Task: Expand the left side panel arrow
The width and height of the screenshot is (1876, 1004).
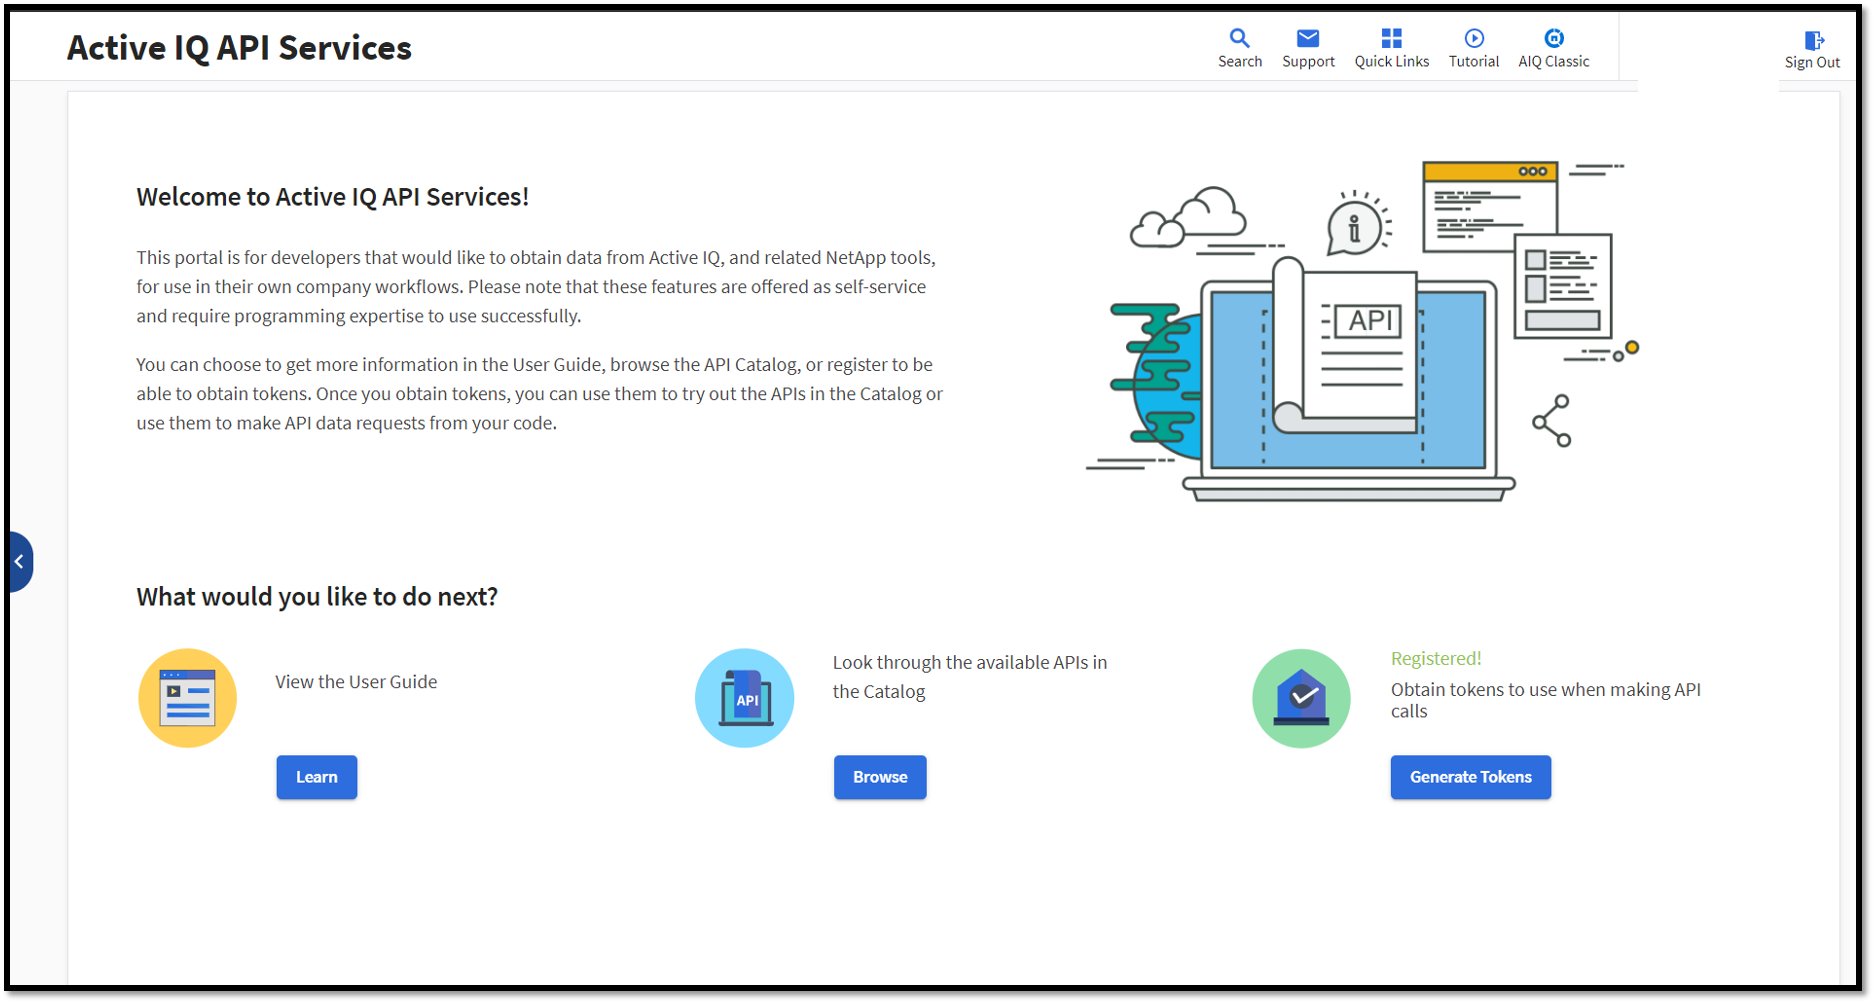Action: [x=19, y=562]
